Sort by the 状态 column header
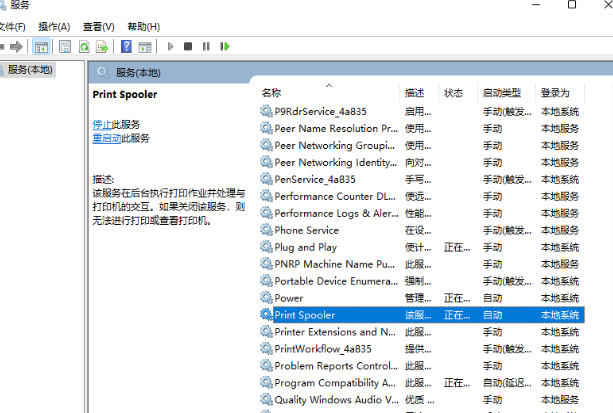The width and height of the screenshot is (613, 413). (x=453, y=93)
